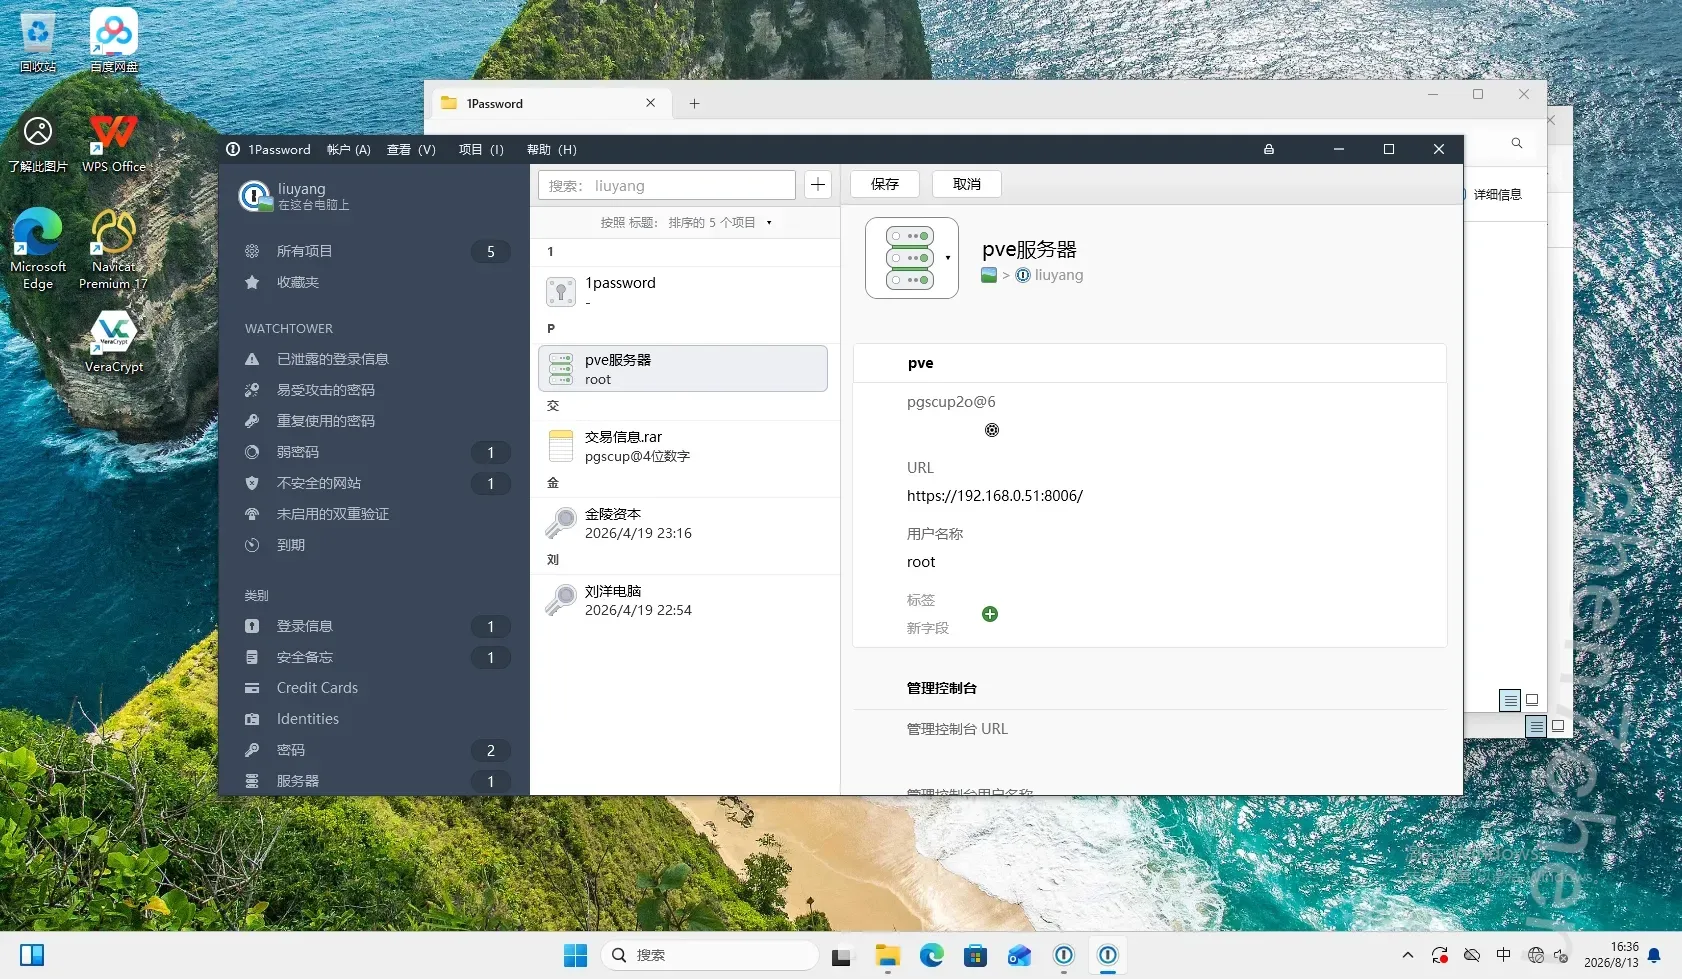Open Outlook from the taskbar
The image size is (1682, 979).
point(1020,956)
